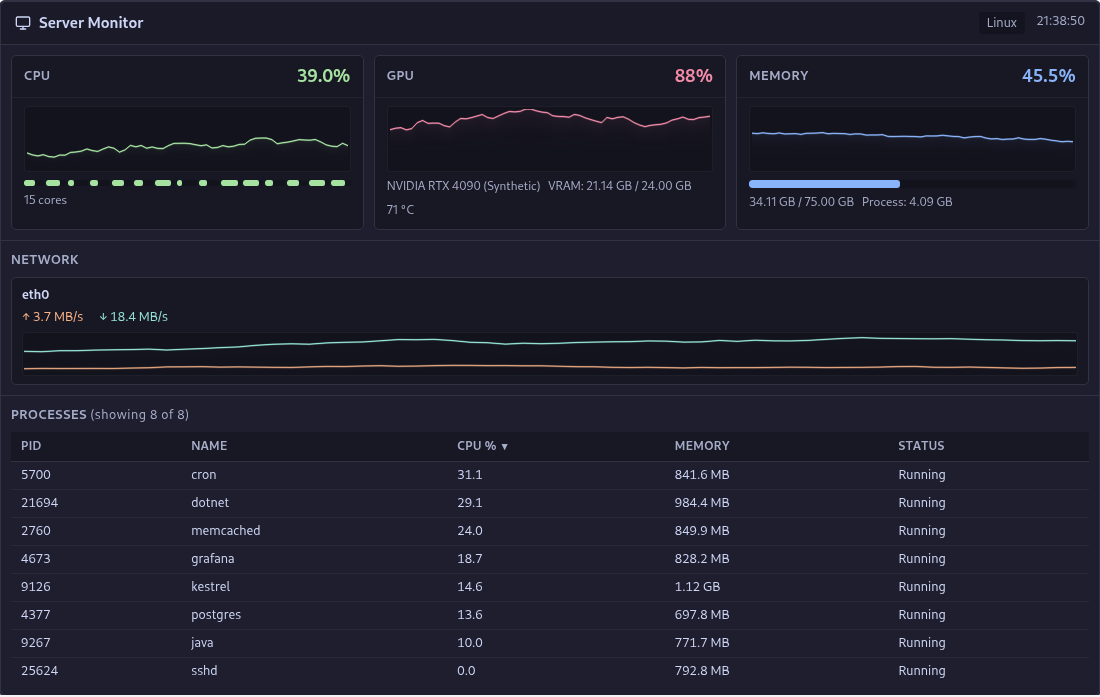1100x697 pixels.
Task: Click PID 2760 cell
Action: click(x=36, y=531)
